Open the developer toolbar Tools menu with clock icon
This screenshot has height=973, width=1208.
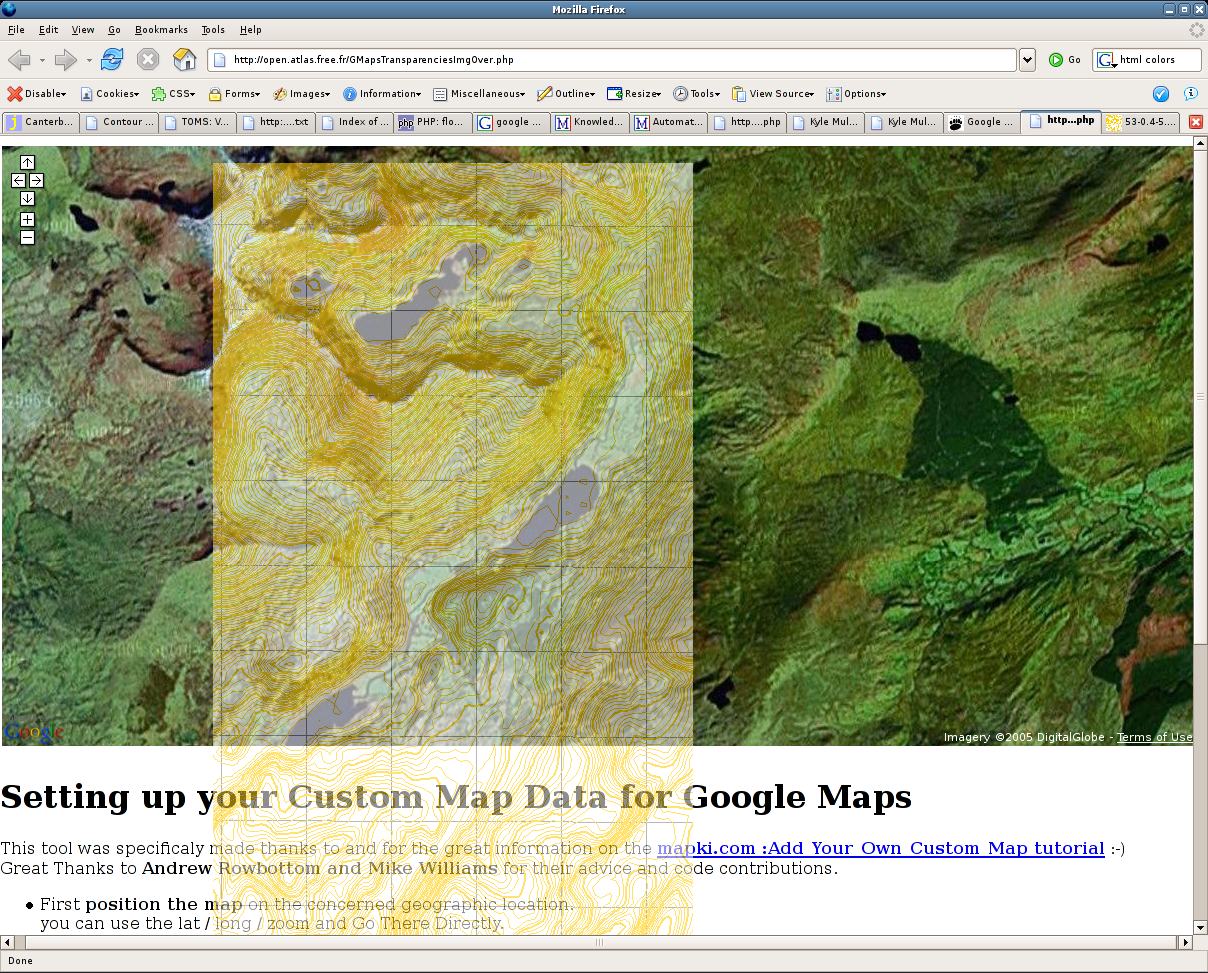point(696,94)
